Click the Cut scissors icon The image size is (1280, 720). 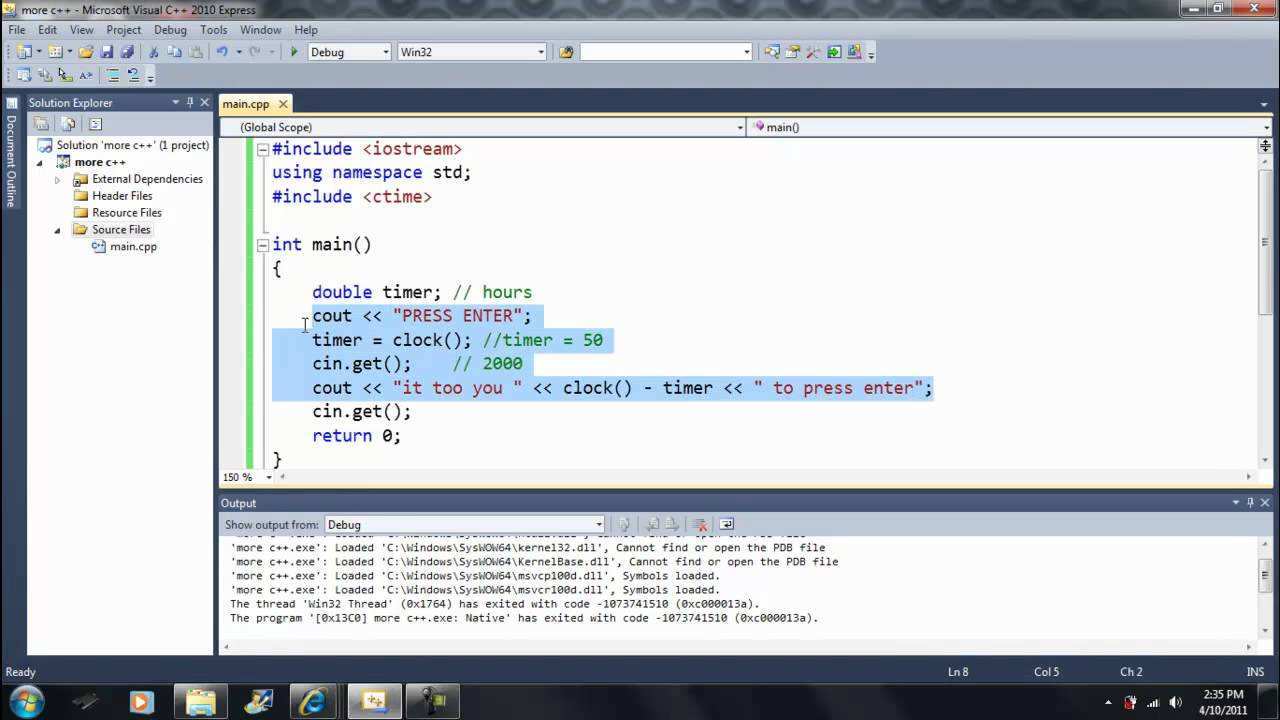pos(154,52)
